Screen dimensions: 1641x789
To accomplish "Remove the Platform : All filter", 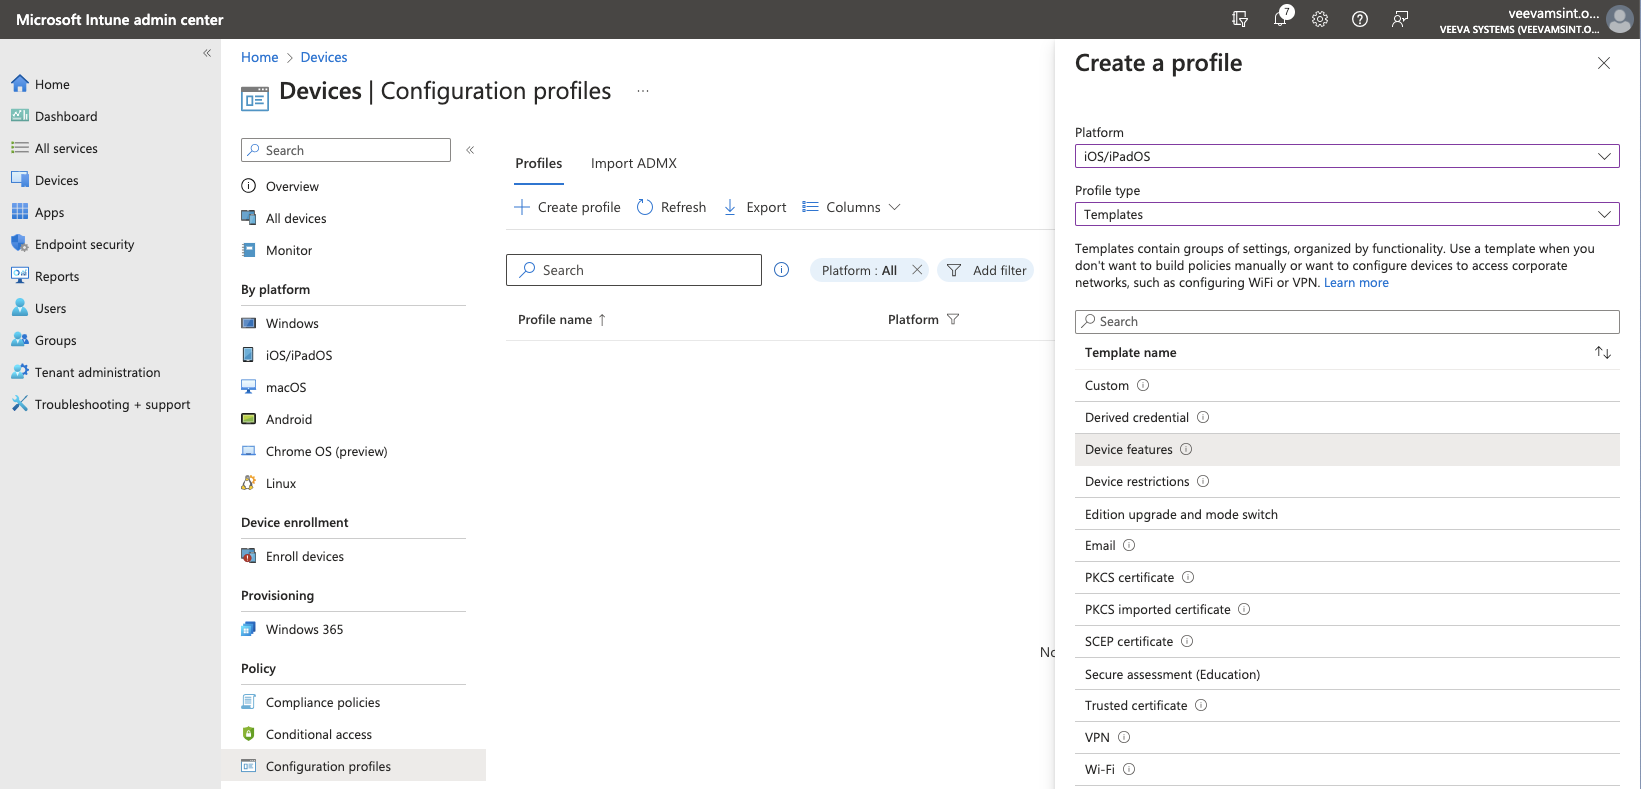I will pyautogui.click(x=917, y=270).
